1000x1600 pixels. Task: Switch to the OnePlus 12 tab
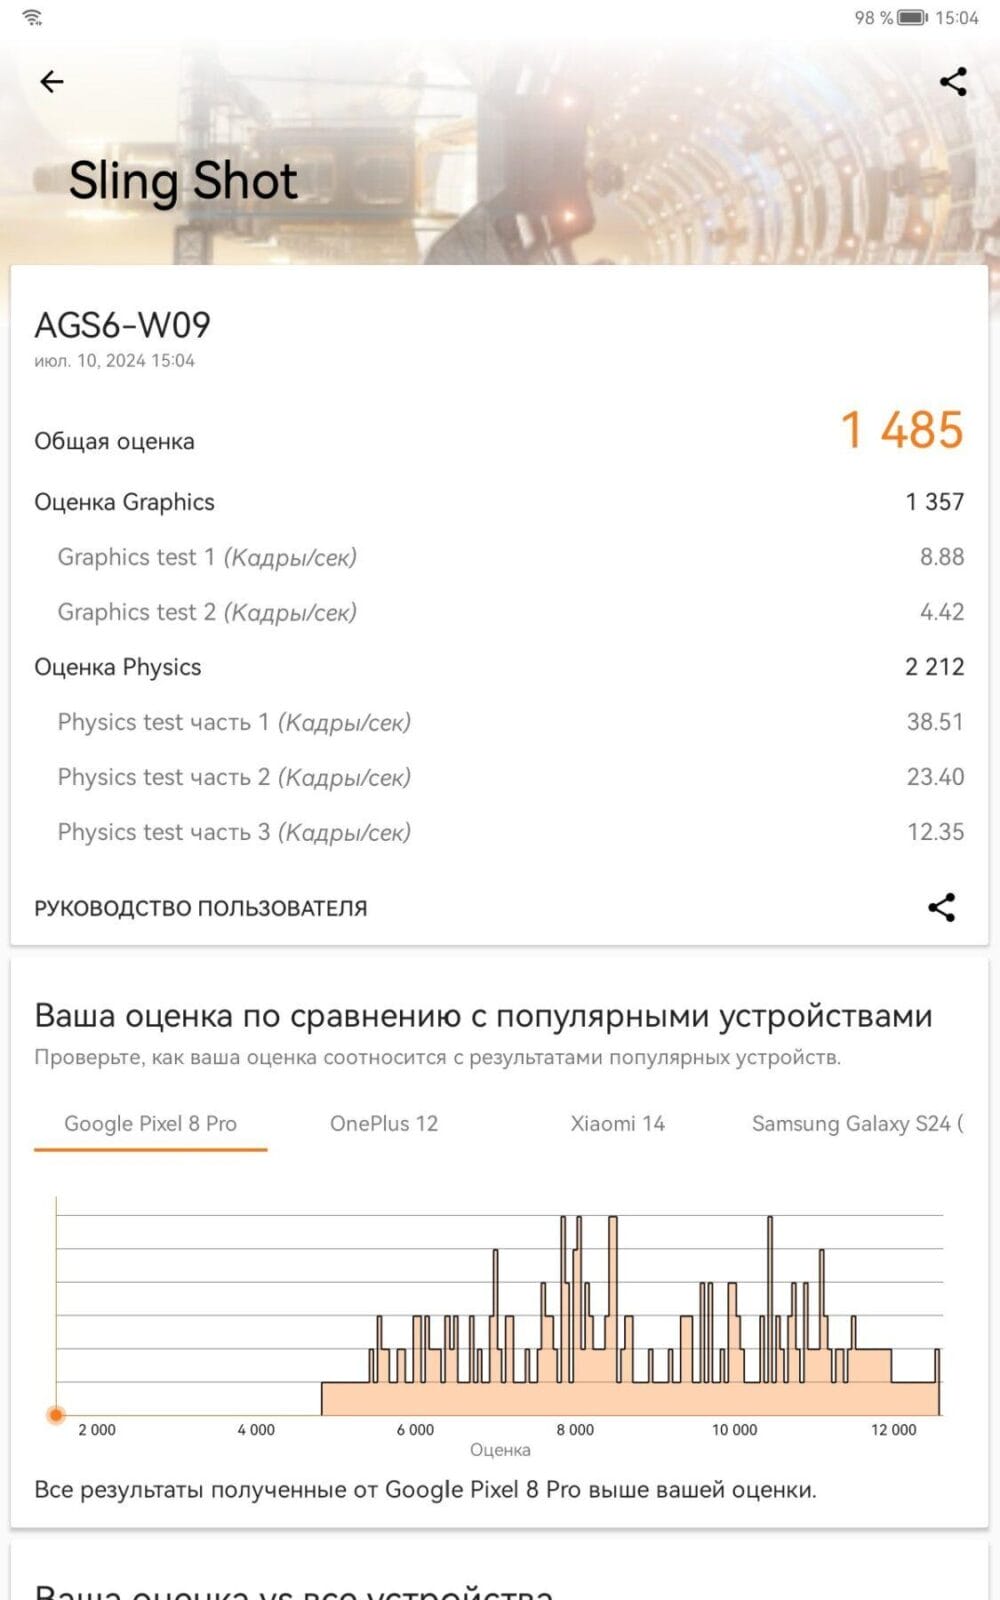(384, 1123)
